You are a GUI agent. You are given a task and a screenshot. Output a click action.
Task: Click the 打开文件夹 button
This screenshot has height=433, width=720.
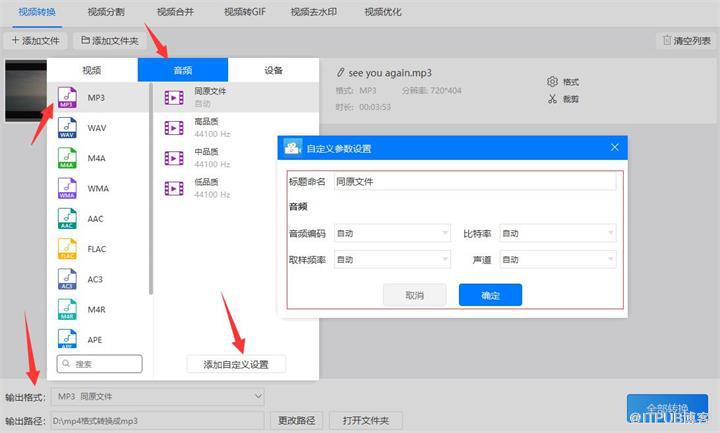[366, 420]
